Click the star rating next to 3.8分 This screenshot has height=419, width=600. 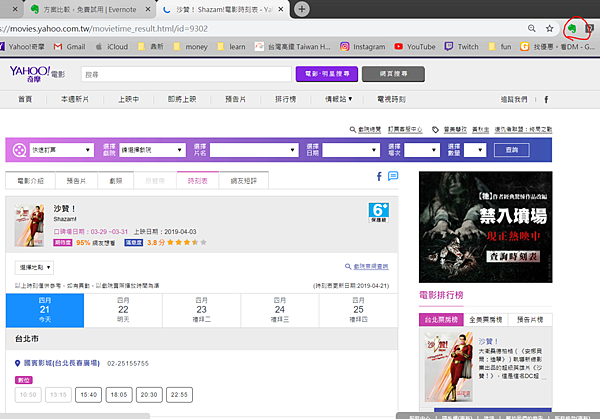pyautogui.click(x=187, y=242)
